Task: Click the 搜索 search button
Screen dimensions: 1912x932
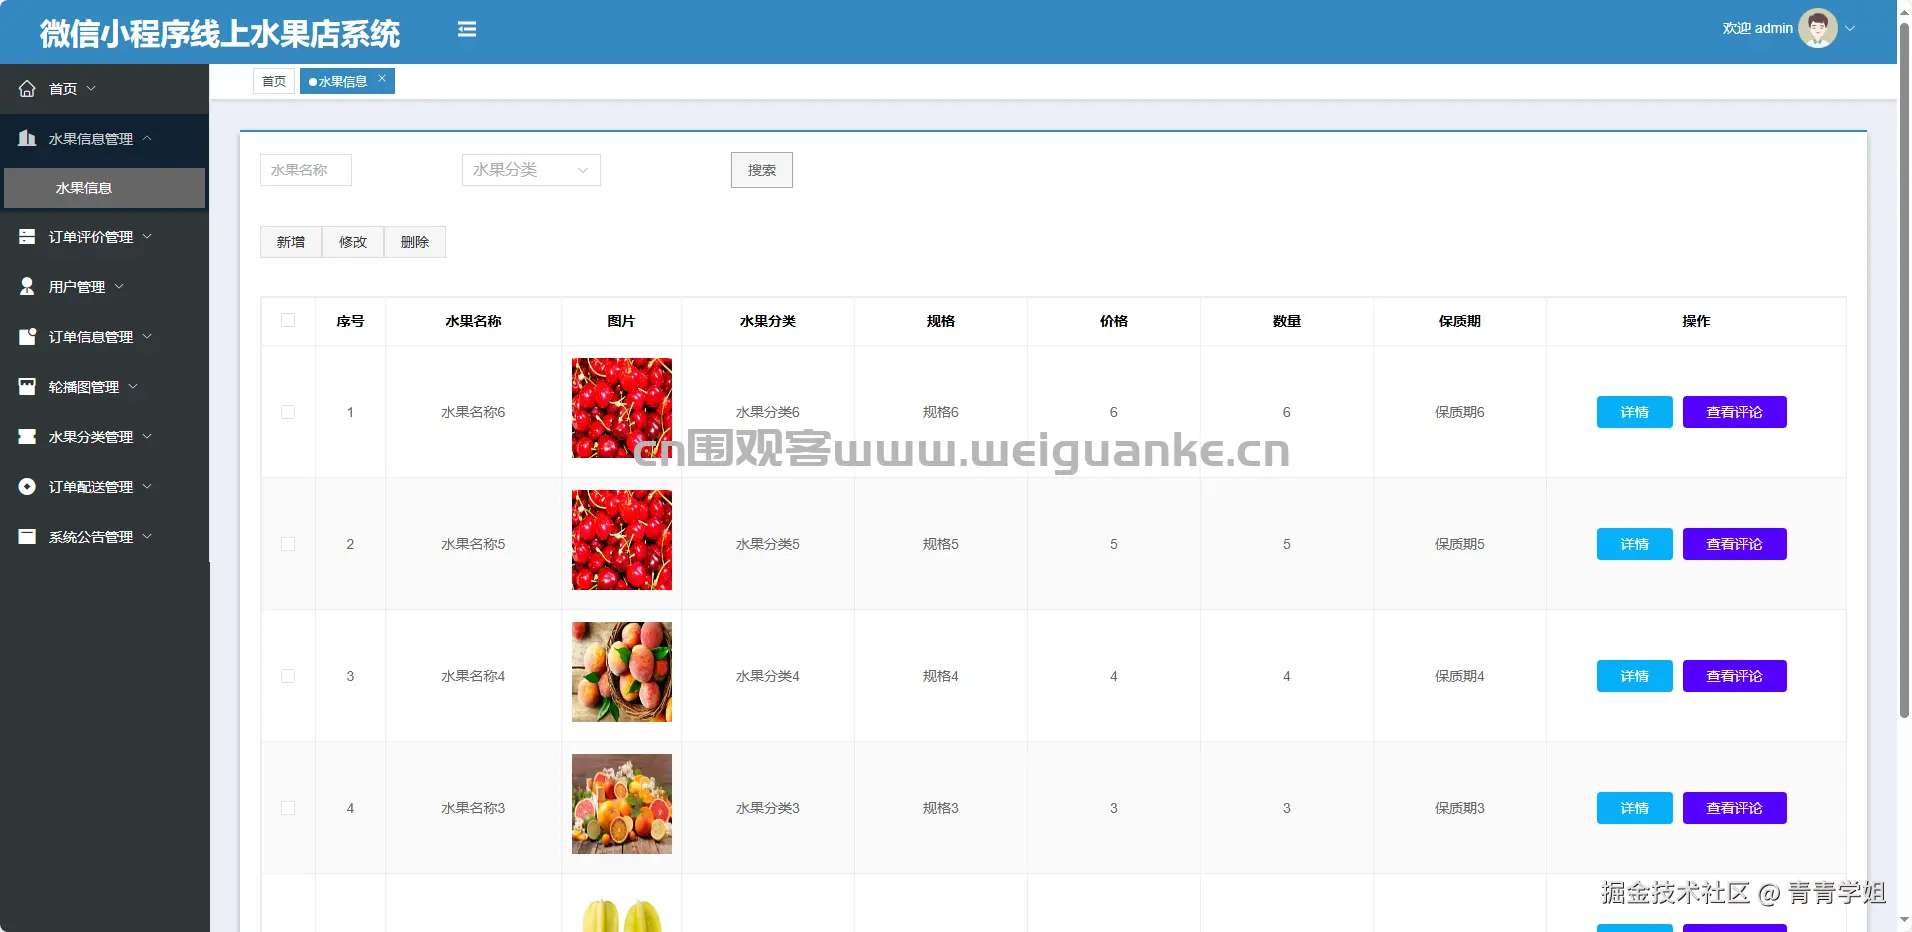Action: point(762,170)
